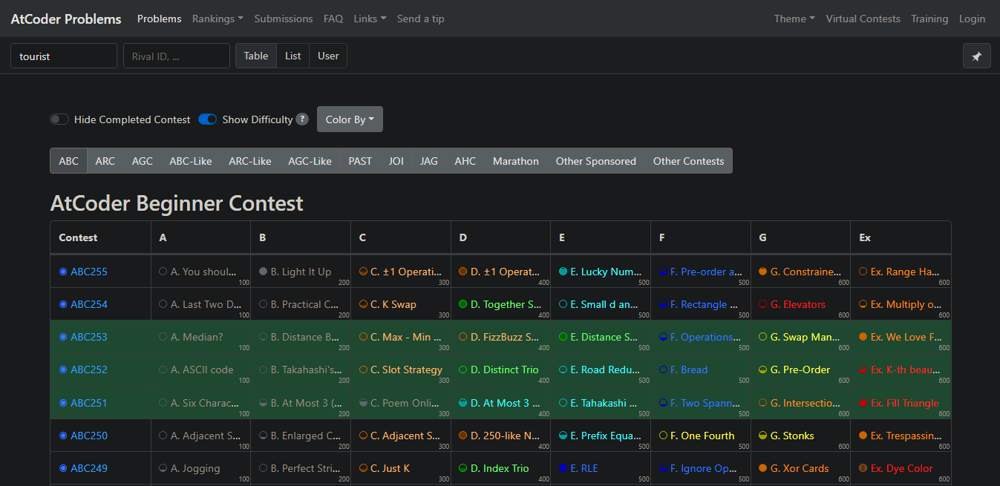Select the Table view button
The width and height of the screenshot is (1000, 486).
(256, 56)
